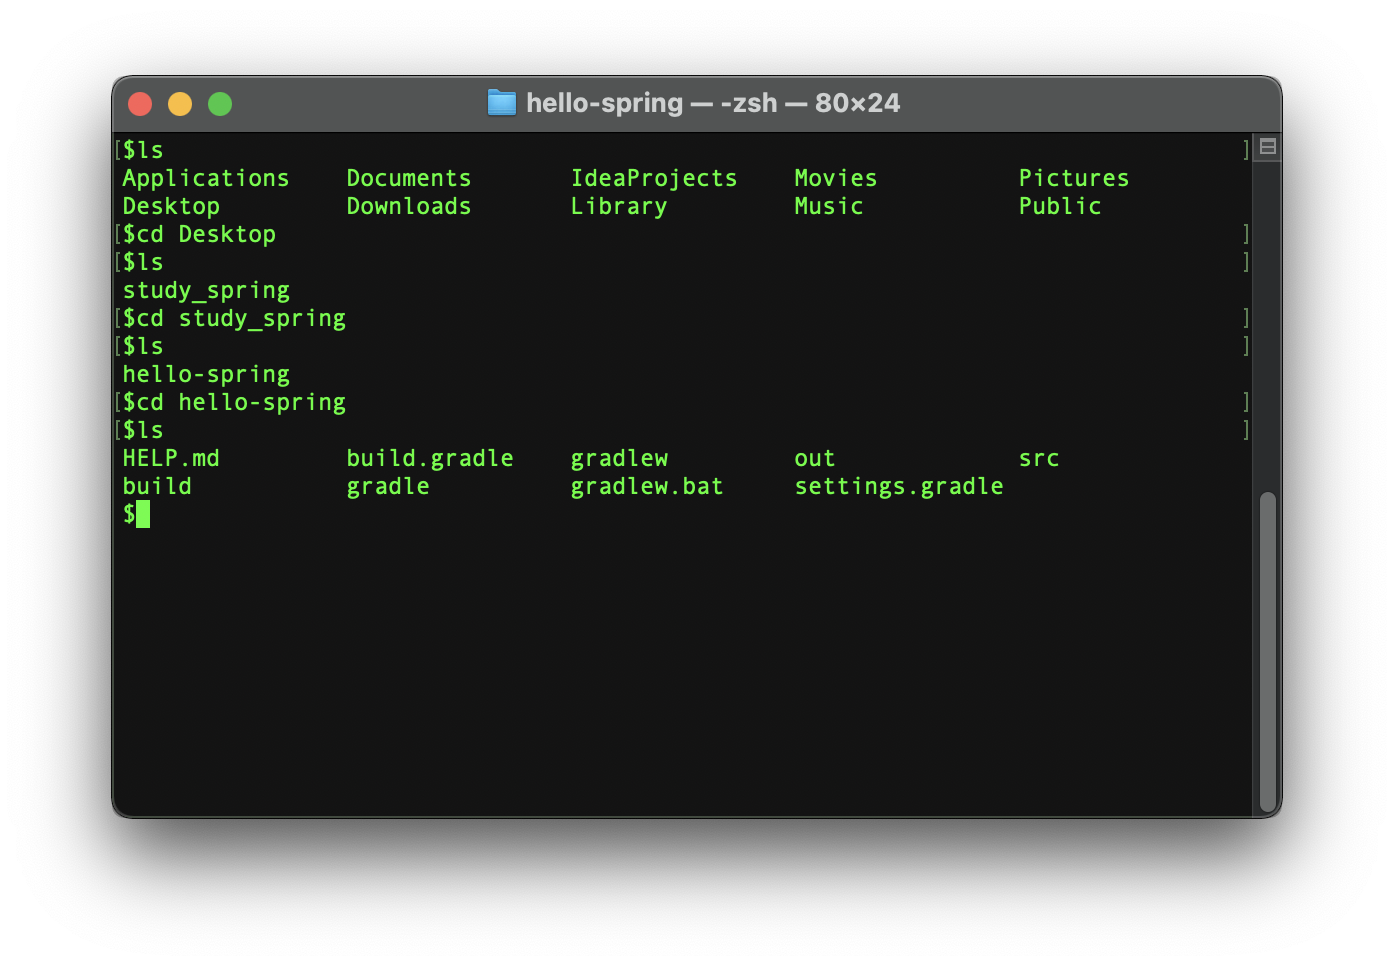This screenshot has width=1394, height=966.
Task: Select the Downloads folder name in output
Action: point(409,206)
